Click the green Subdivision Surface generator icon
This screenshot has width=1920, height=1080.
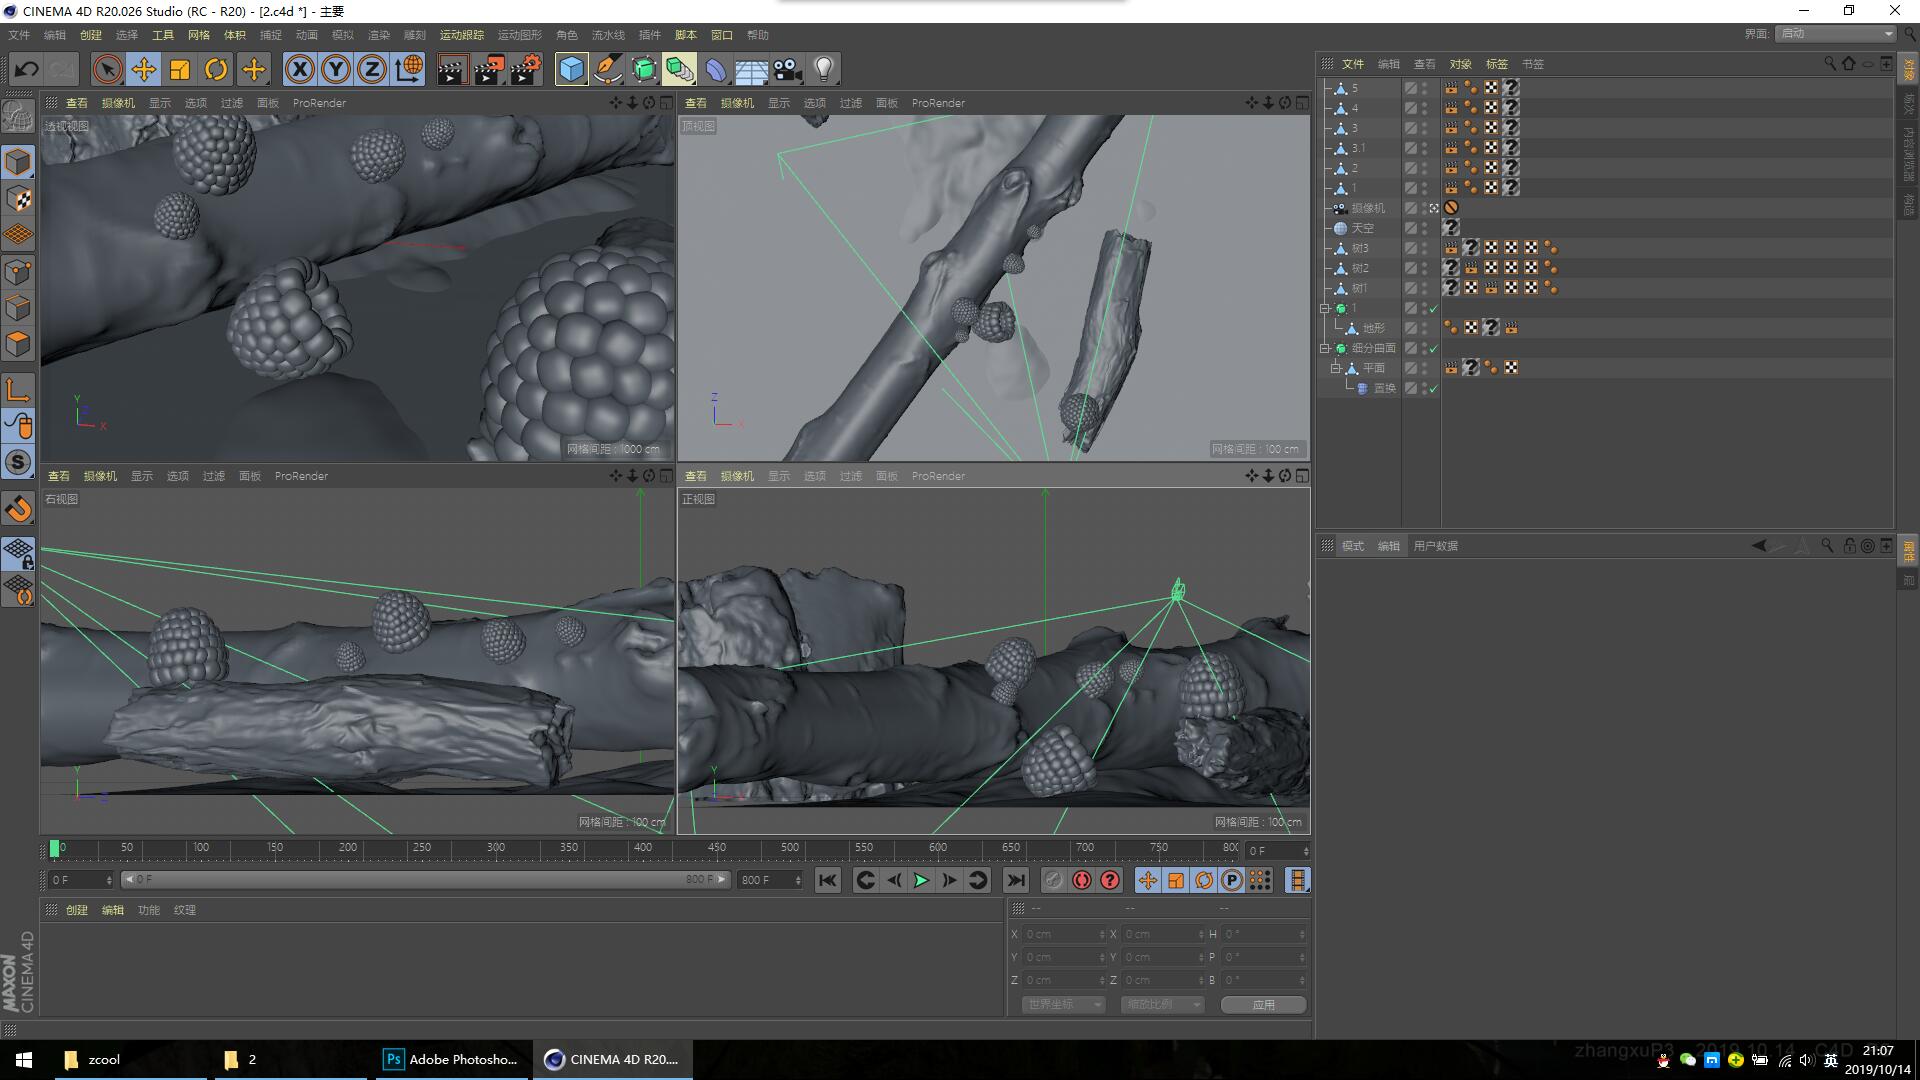pyautogui.click(x=644, y=69)
